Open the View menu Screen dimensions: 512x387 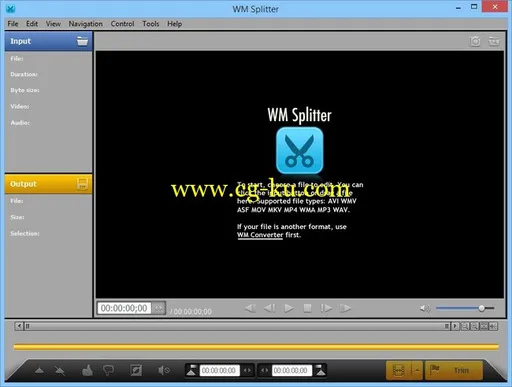coord(53,24)
